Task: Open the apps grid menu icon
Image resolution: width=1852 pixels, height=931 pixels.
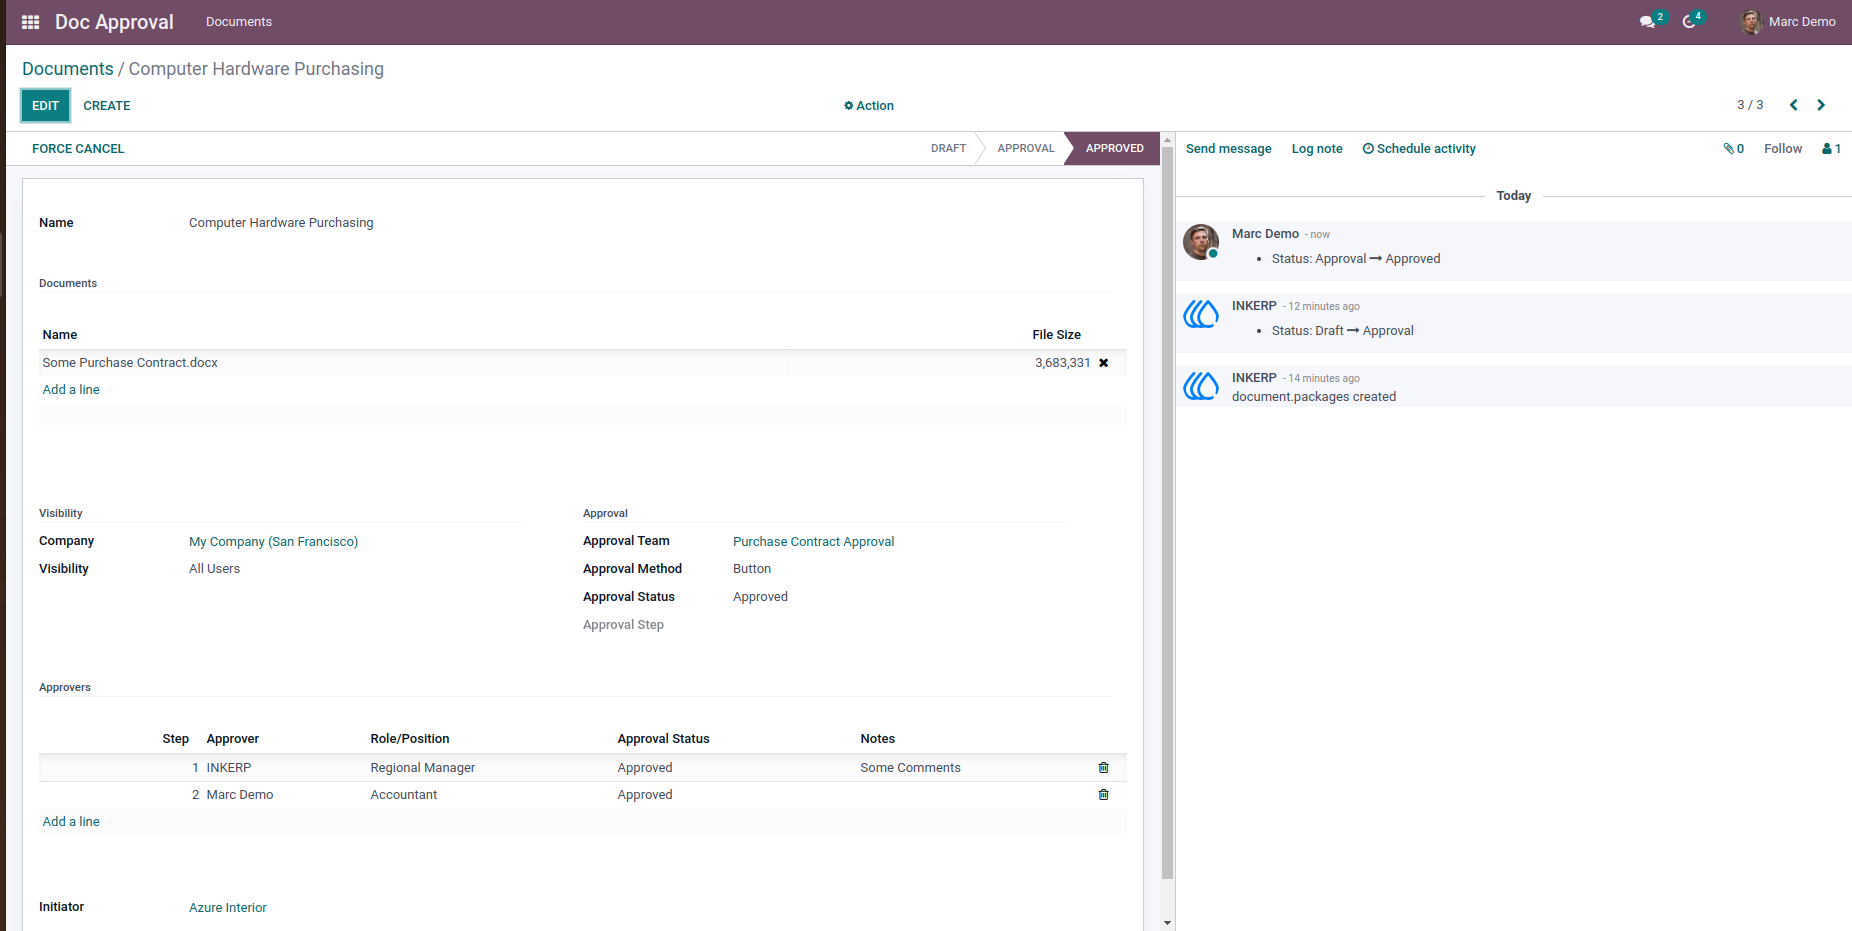Action: tap(30, 22)
